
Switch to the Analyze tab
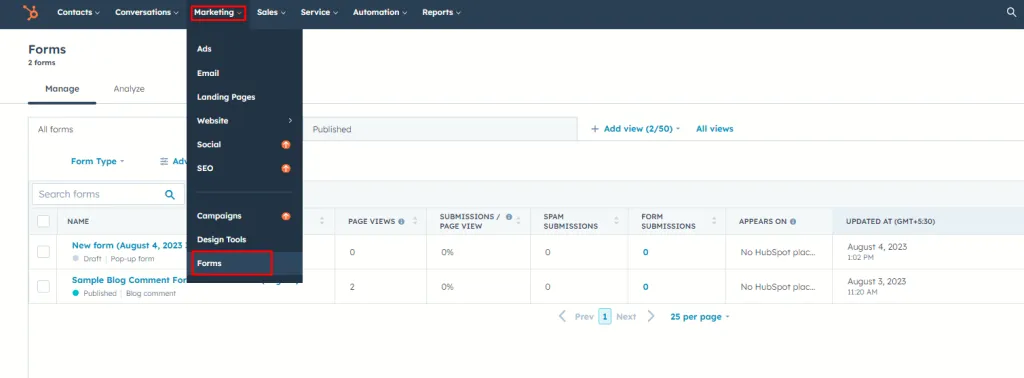[x=129, y=89]
